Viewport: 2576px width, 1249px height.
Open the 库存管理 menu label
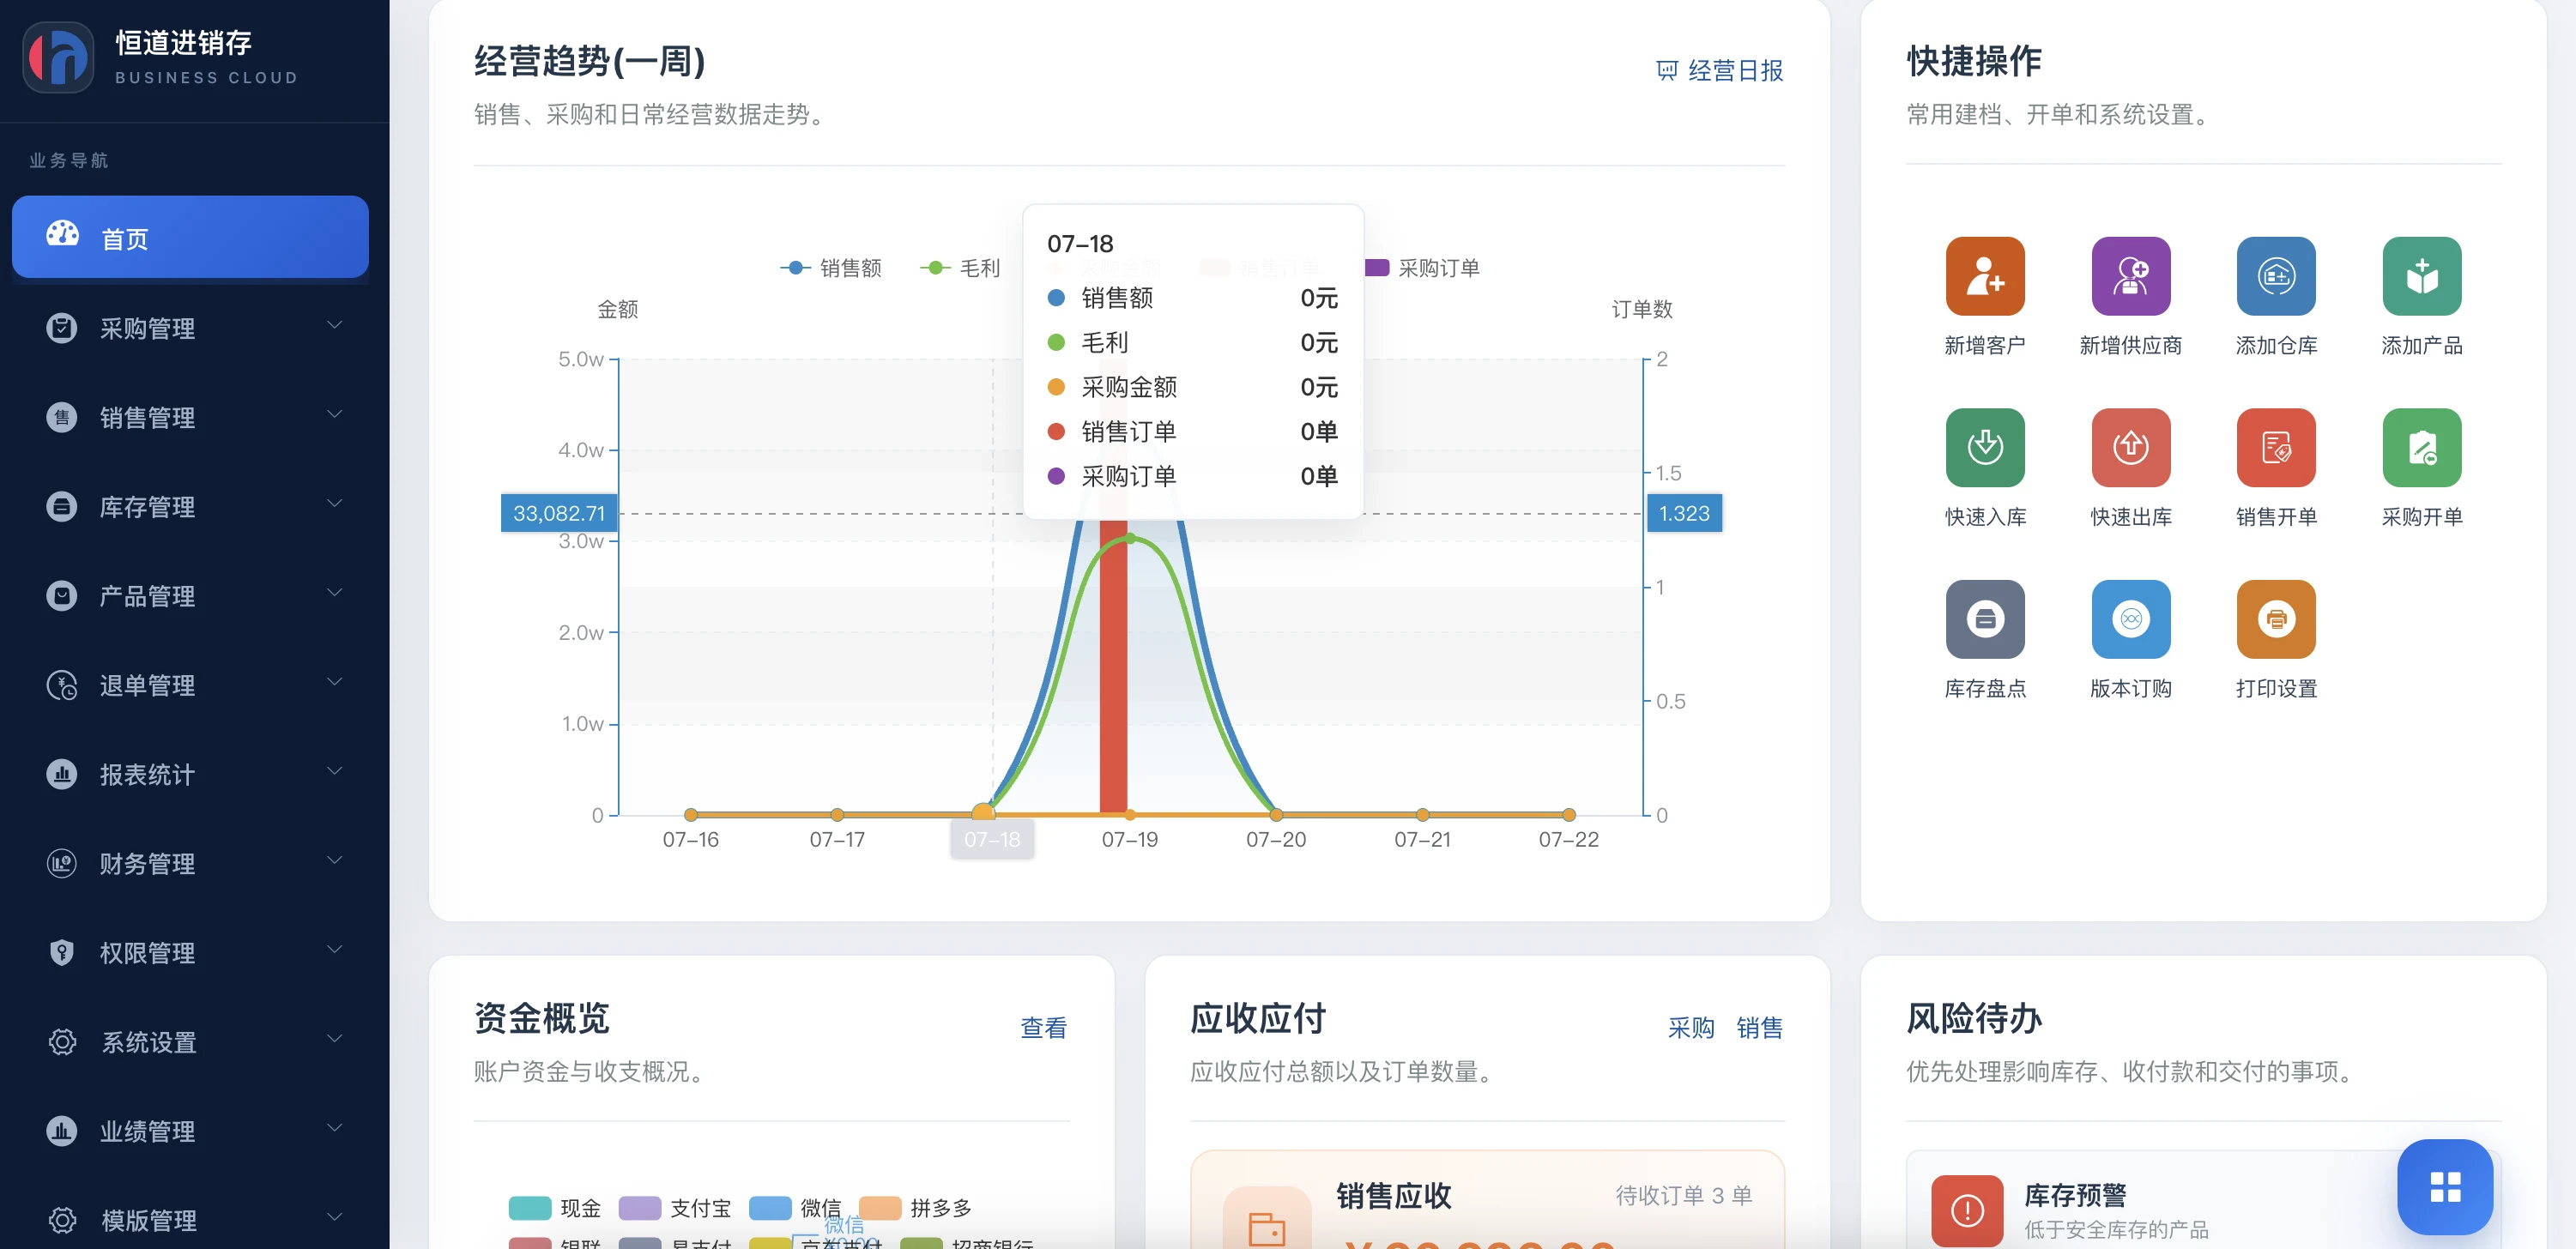[x=147, y=506]
